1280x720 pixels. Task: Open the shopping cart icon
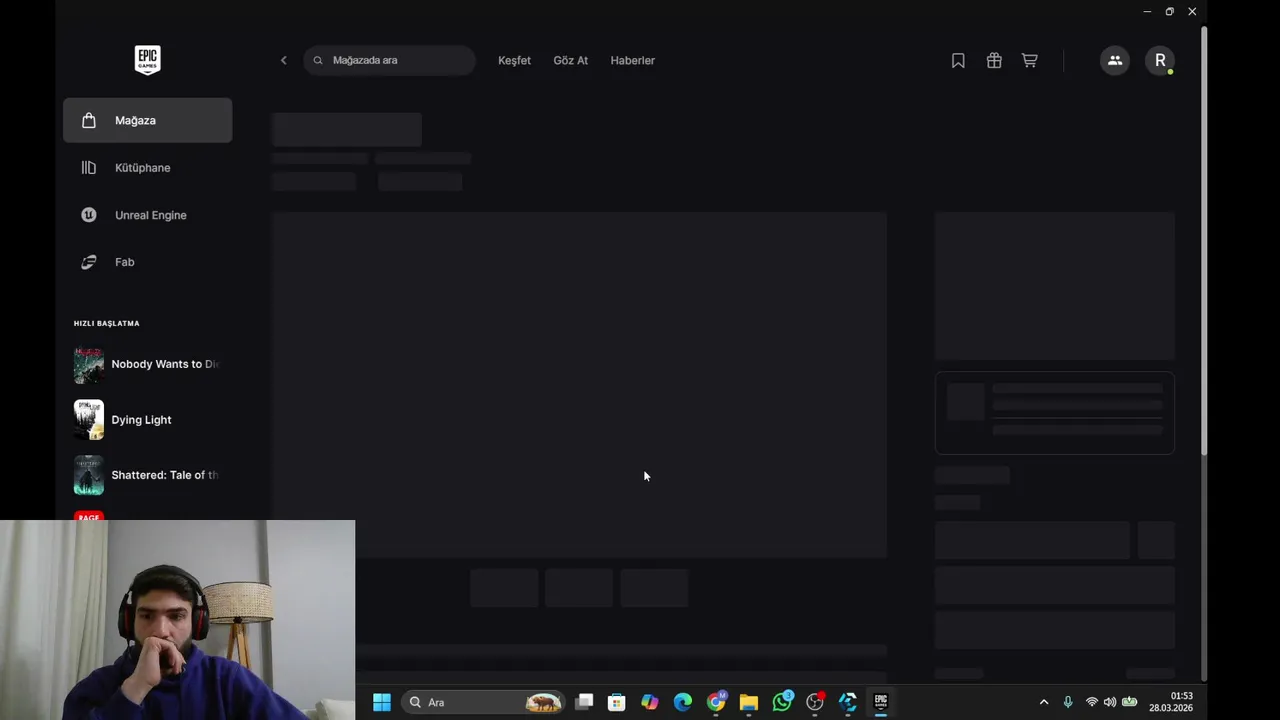pos(1029,60)
